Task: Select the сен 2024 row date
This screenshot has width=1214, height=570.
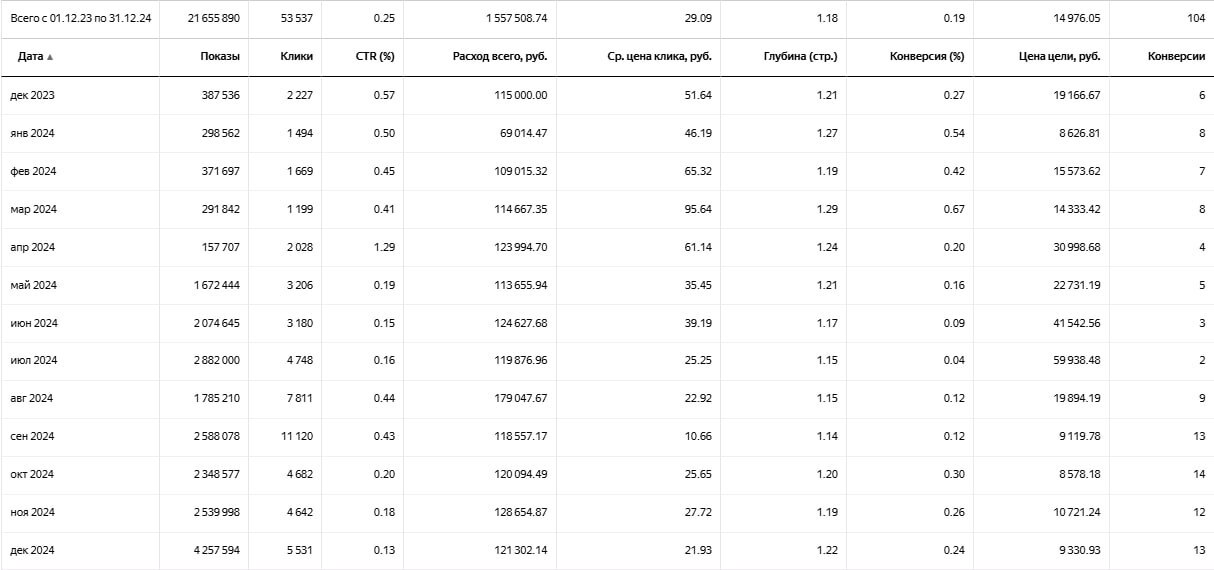Action: 33,437
